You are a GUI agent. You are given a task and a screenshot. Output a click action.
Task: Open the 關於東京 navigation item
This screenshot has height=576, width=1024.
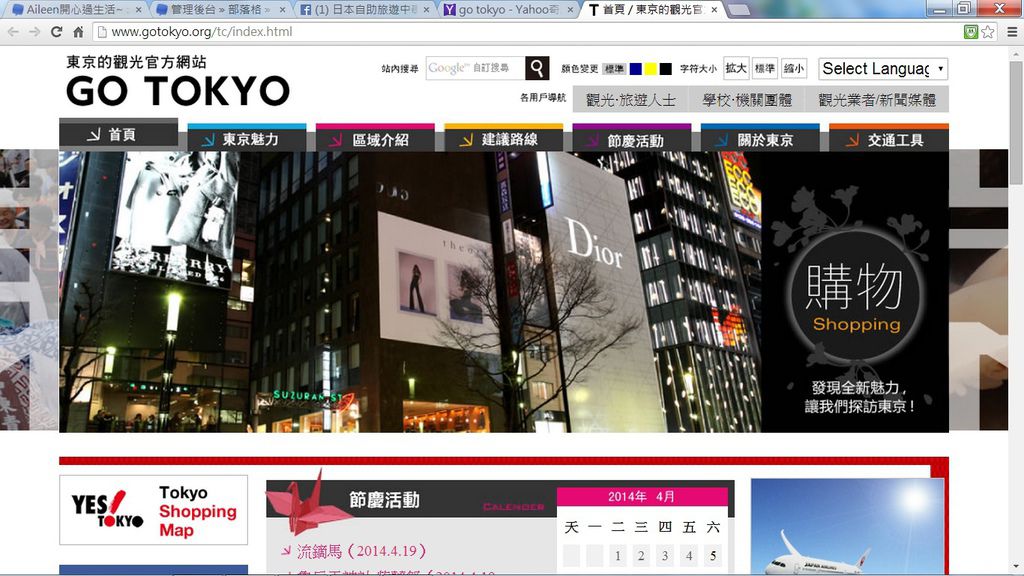pyautogui.click(x=760, y=138)
